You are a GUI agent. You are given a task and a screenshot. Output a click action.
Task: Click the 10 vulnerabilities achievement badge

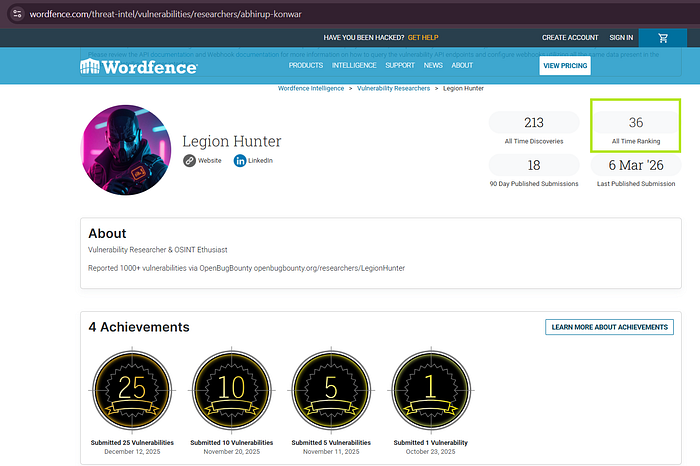[x=232, y=391]
